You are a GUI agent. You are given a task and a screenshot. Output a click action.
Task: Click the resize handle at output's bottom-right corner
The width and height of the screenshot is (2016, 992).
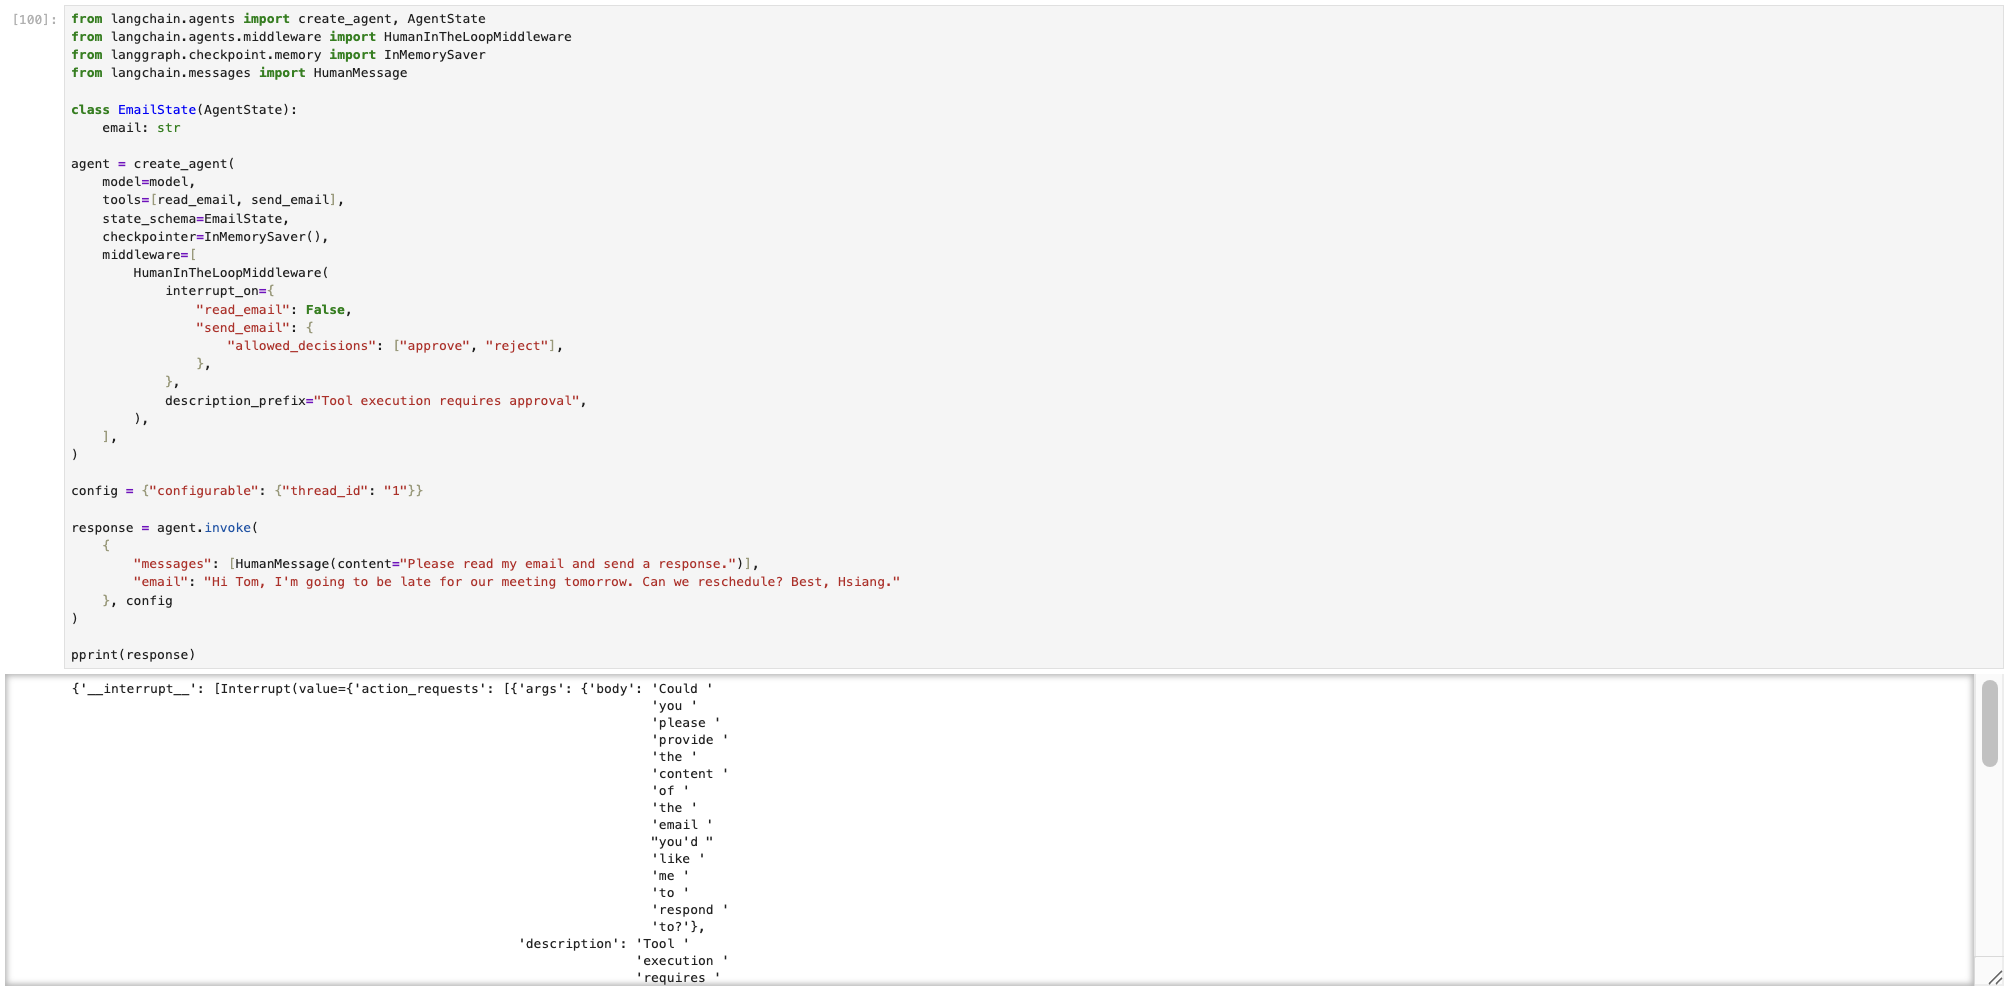[1994, 977]
